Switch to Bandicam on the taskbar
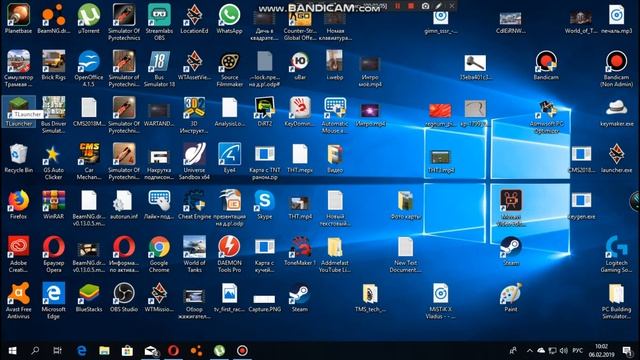Screen dimensions: 640x360 (242, 351)
